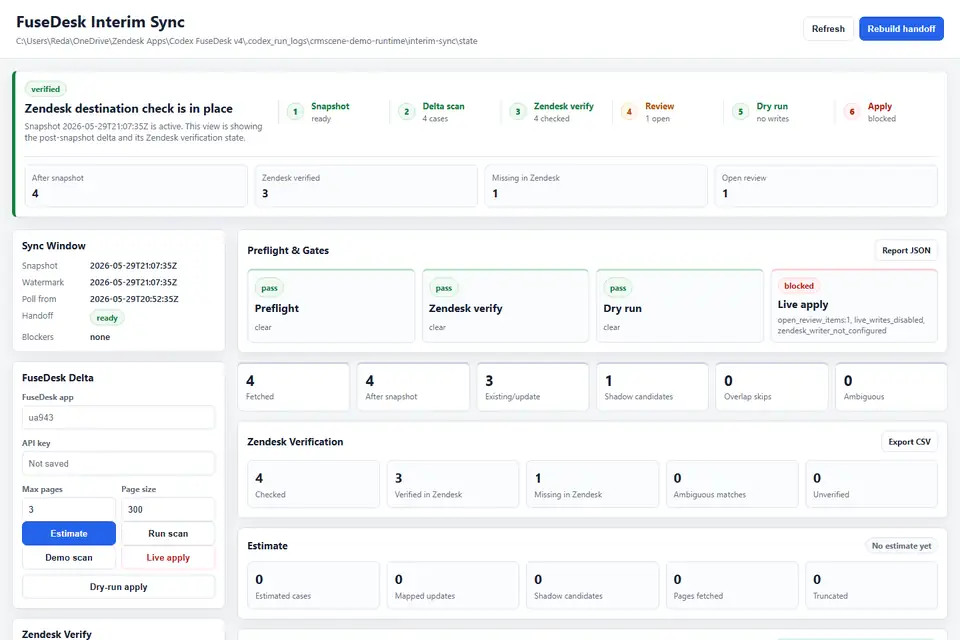Screen dimensions: 960x640
Task: Click live apply blocker reasons text
Action: pos(851,325)
